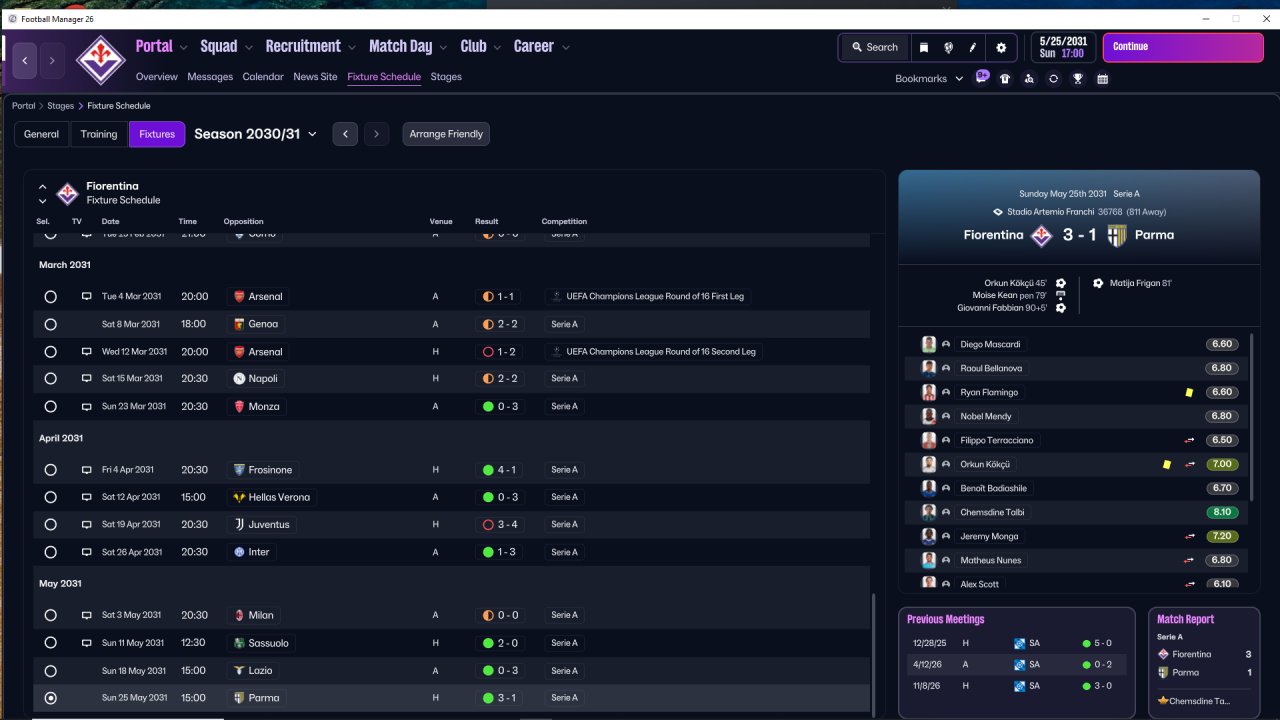Viewport: 1280px width, 720px height.
Task: Open the Bookmarks dropdown
Action: (929, 79)
